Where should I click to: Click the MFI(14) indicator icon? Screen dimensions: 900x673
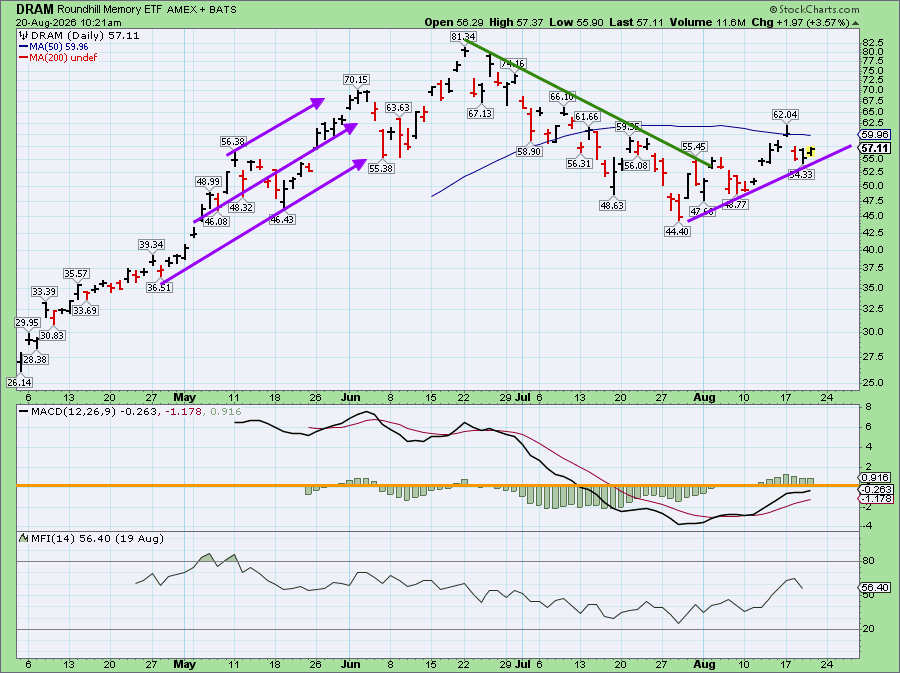click(x=24, y=538)
